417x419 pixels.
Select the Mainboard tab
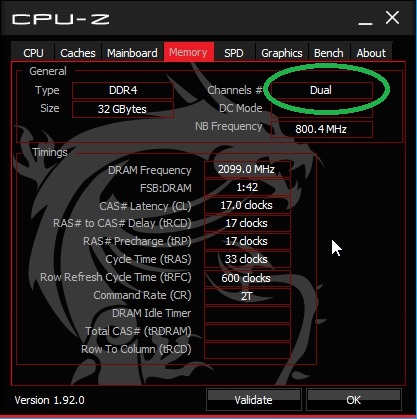coord(132,53)
